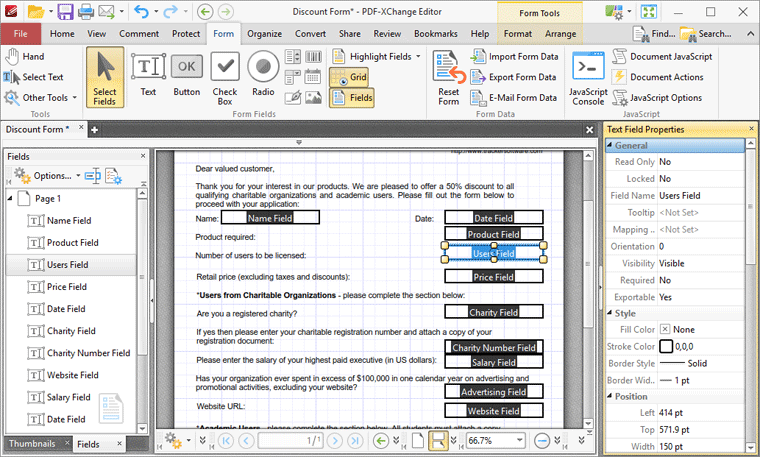Viewport: 760px width, 457px height.
Task: Click the signature field pen icon
Action: [x=293, y=97]
